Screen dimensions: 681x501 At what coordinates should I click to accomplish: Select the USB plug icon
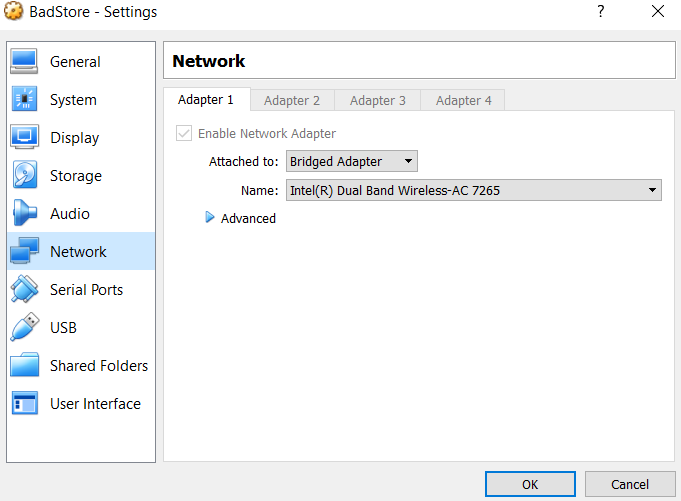point(25,328)
